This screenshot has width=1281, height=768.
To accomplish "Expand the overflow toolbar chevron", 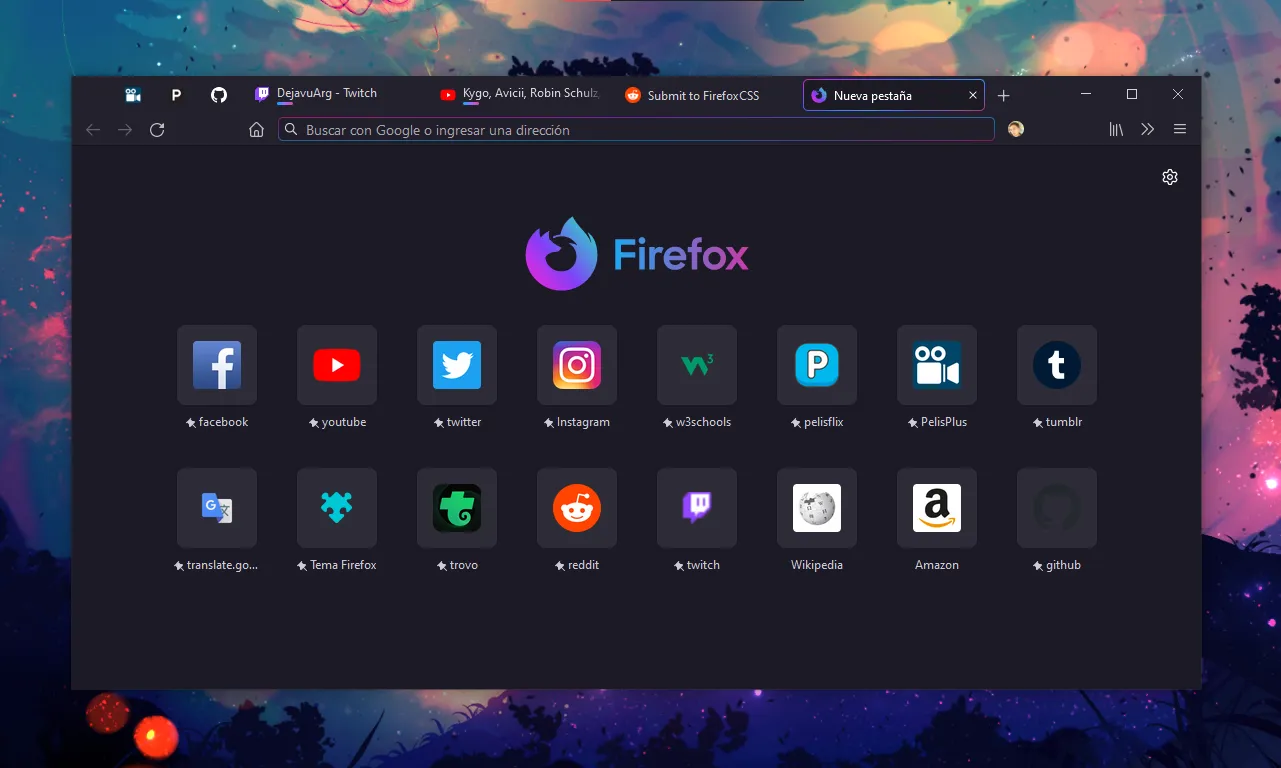I will pyautogui.click(x=1147, y=129).
